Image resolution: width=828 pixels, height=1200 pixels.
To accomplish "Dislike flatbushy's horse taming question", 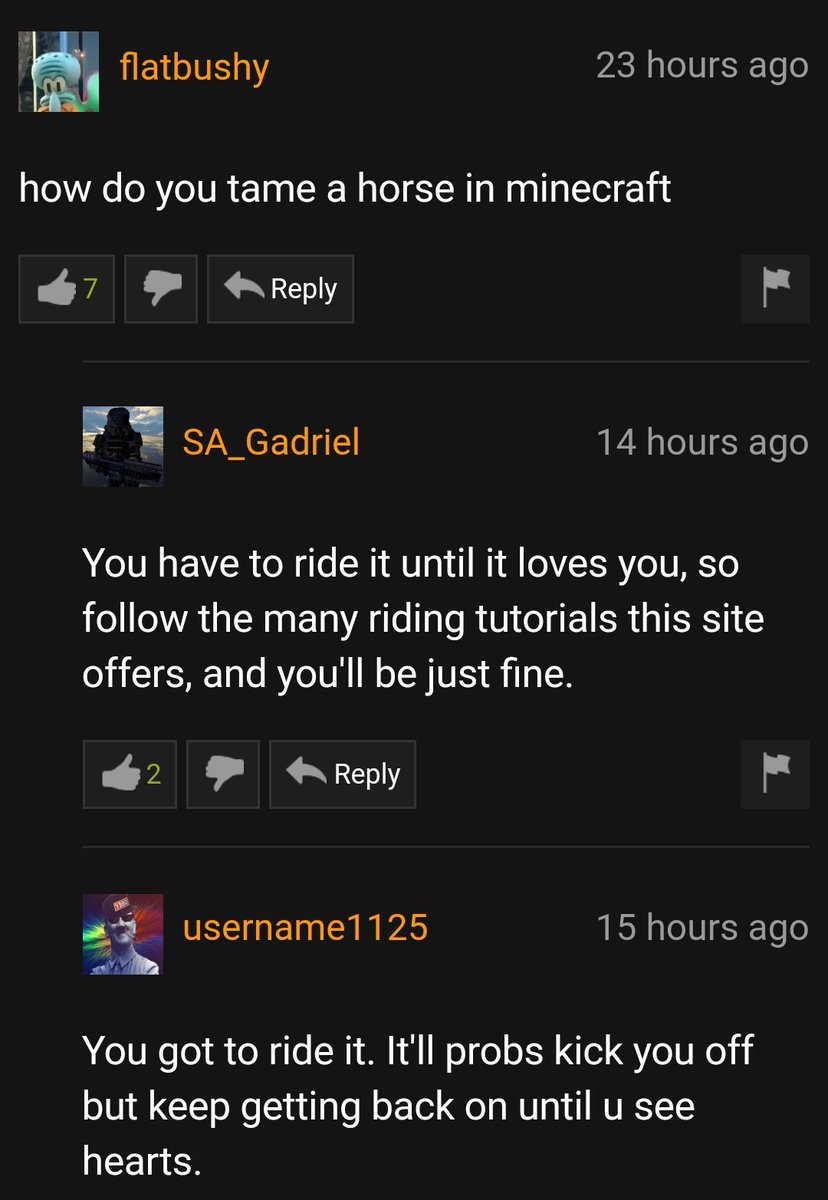I will click(161, 289).
